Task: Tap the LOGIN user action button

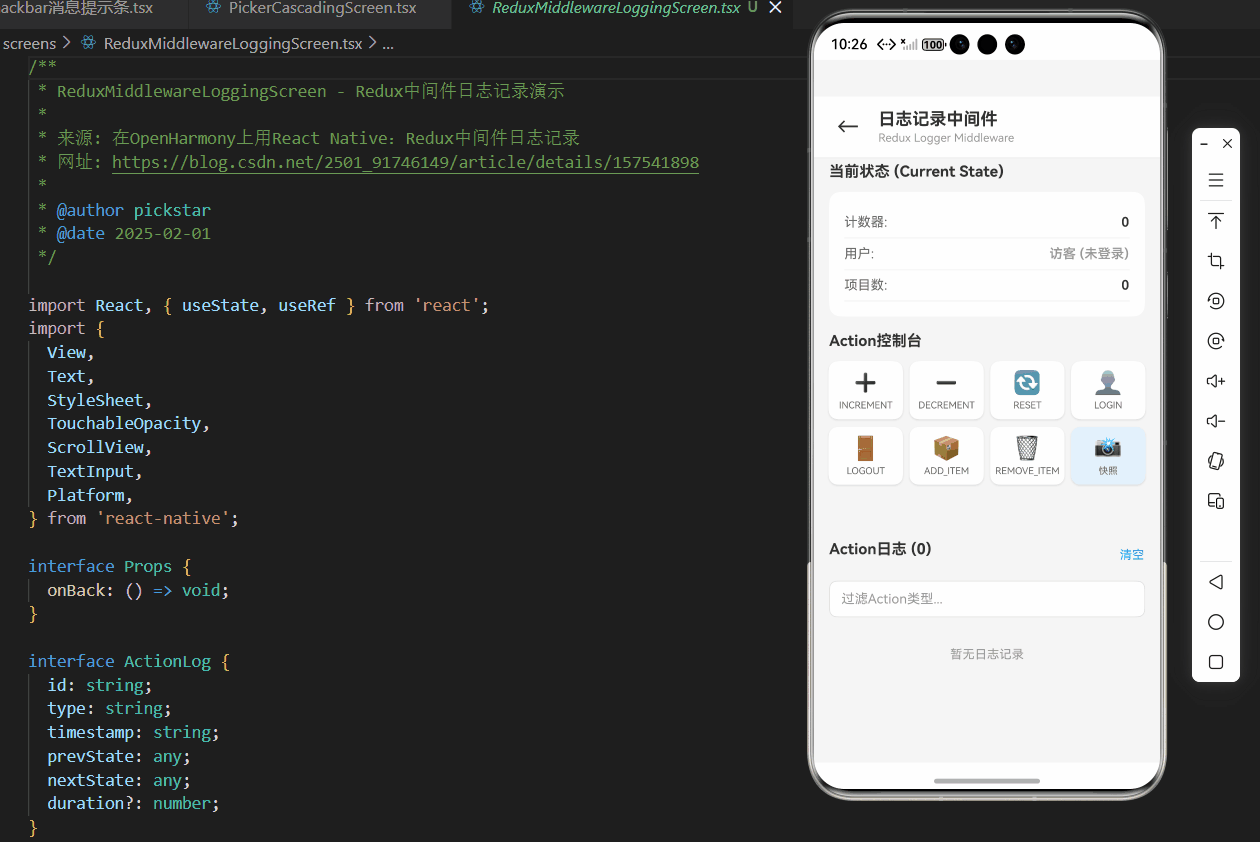Action: coord(1108,390)
